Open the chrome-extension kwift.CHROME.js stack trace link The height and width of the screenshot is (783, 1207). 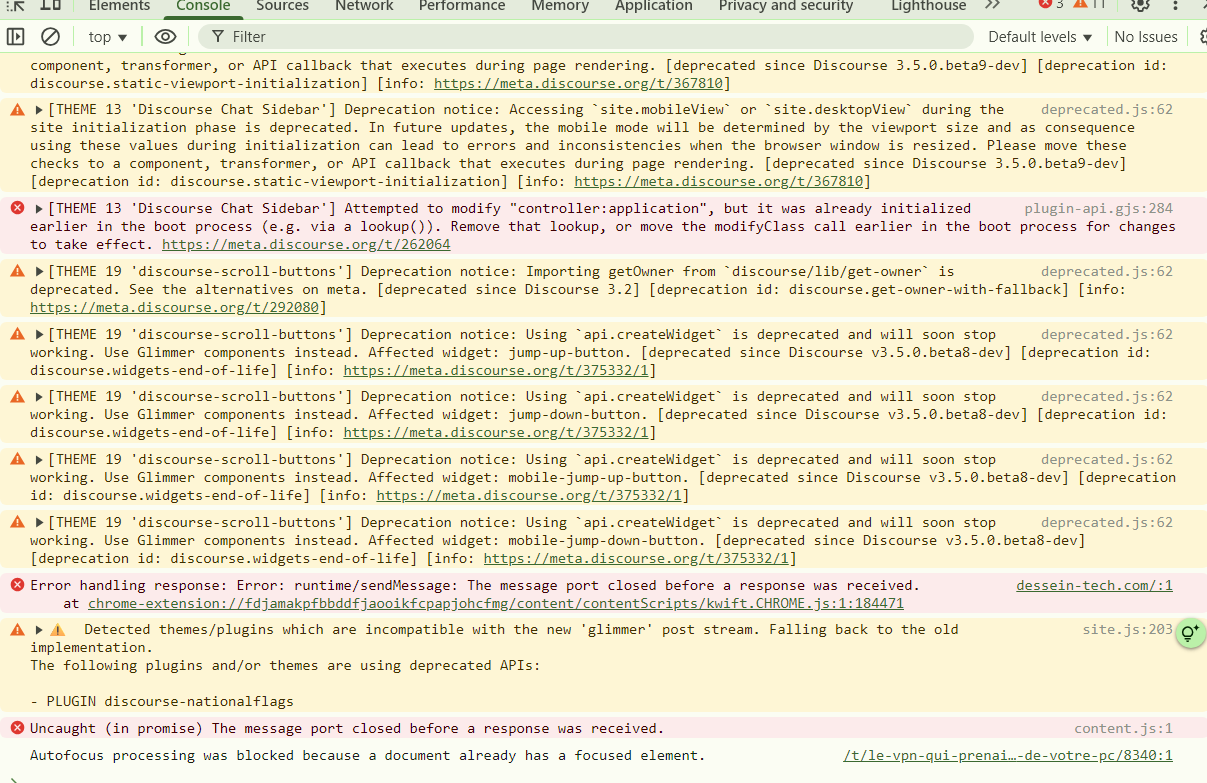496,604
